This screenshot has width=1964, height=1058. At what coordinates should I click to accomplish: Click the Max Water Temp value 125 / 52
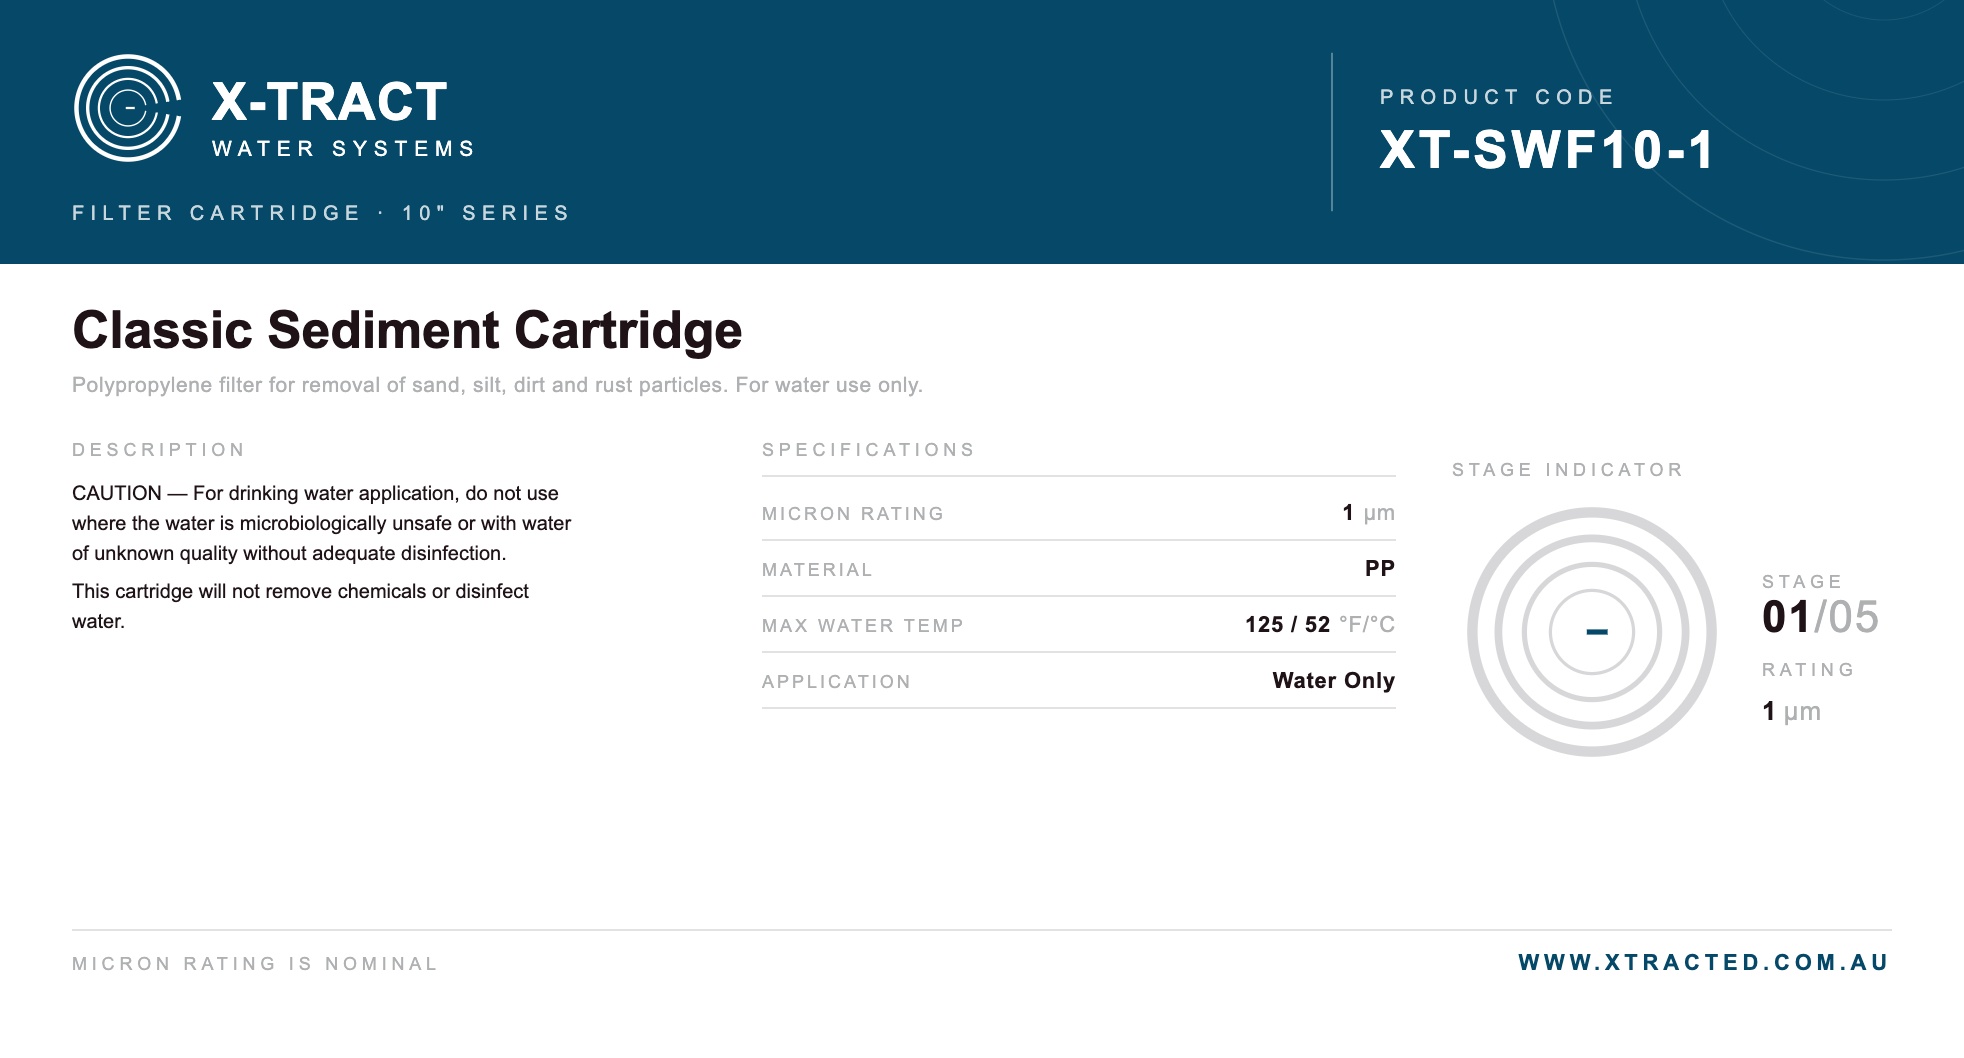click(1287, 624)
